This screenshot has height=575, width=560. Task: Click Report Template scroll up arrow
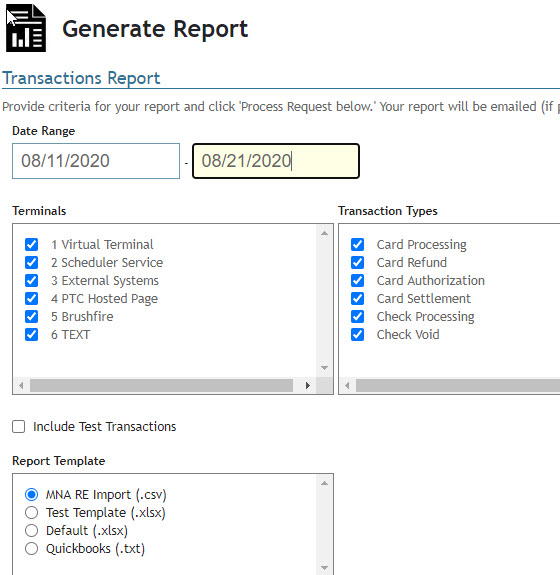click(x=324, y=483)
